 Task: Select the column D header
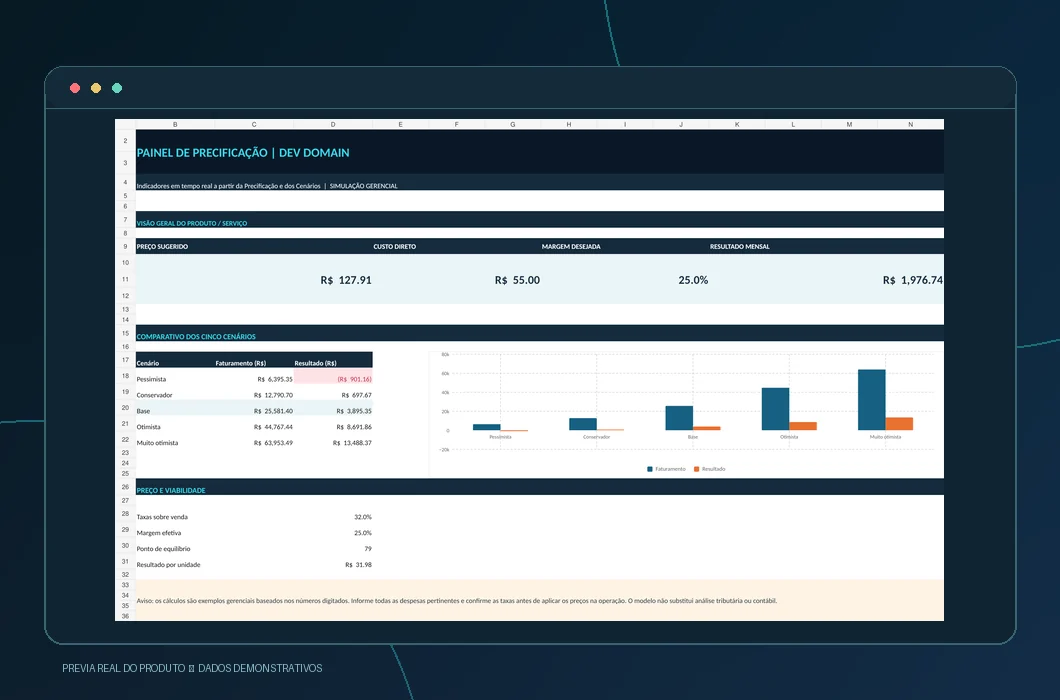(x=333, y=124)
